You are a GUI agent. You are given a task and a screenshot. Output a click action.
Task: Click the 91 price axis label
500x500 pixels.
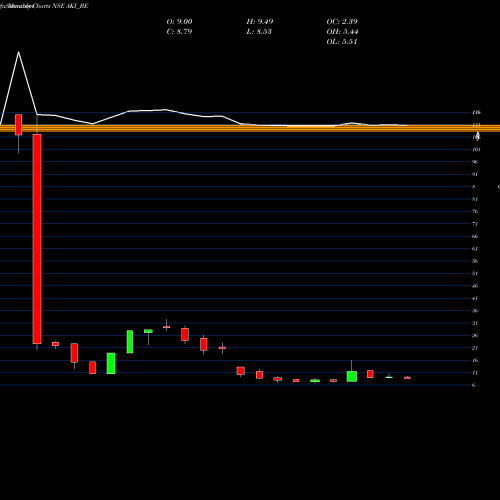(x=475, y=174)
